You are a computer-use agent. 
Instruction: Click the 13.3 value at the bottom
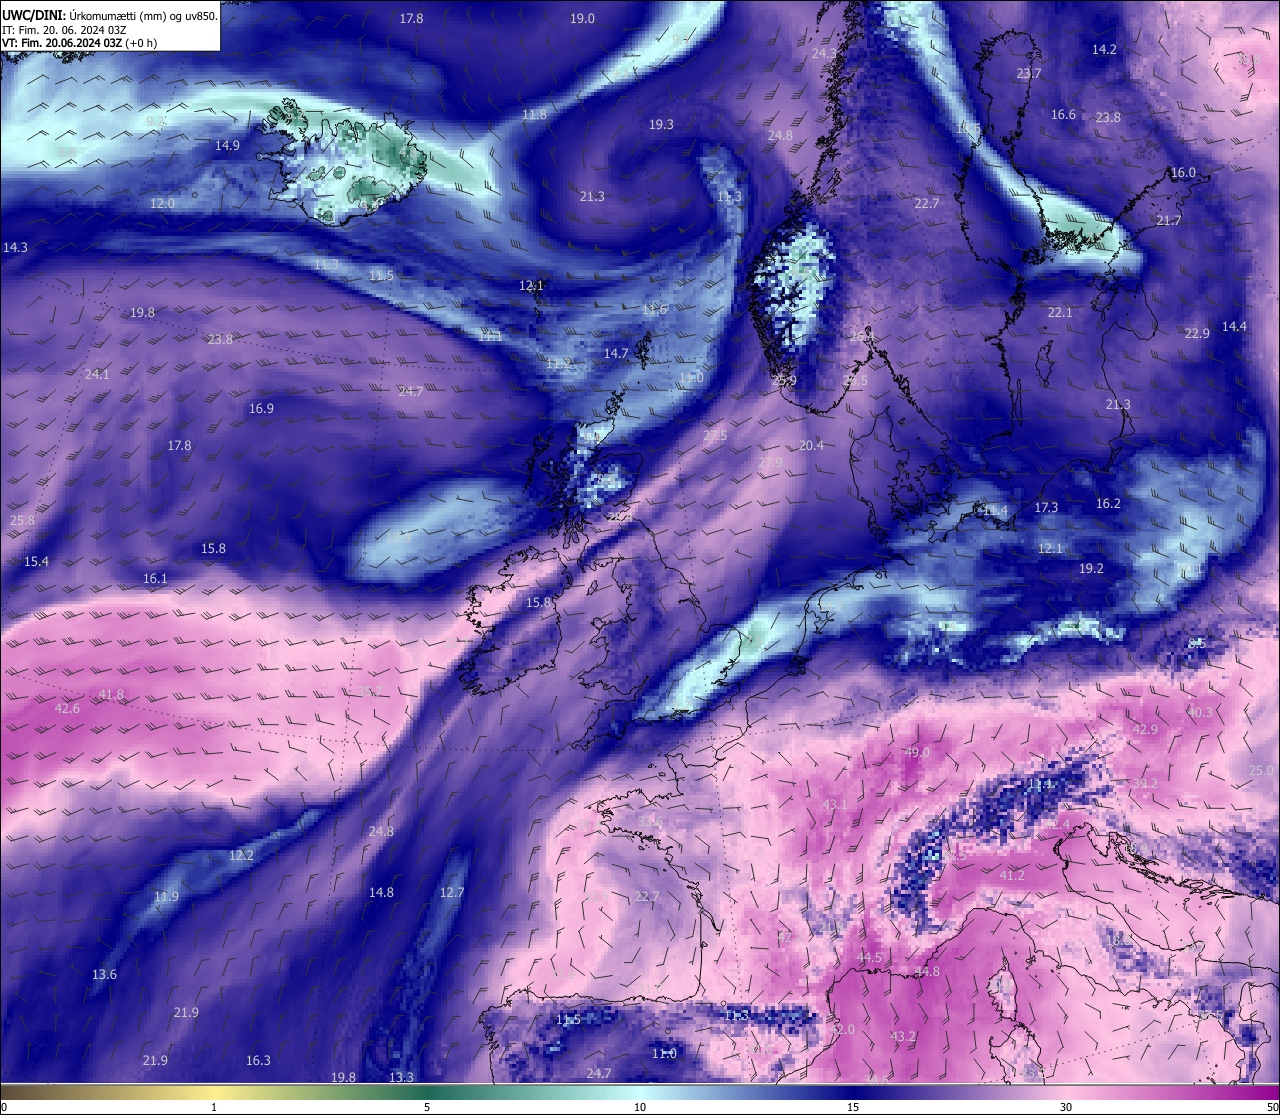tap(401, 1077)
